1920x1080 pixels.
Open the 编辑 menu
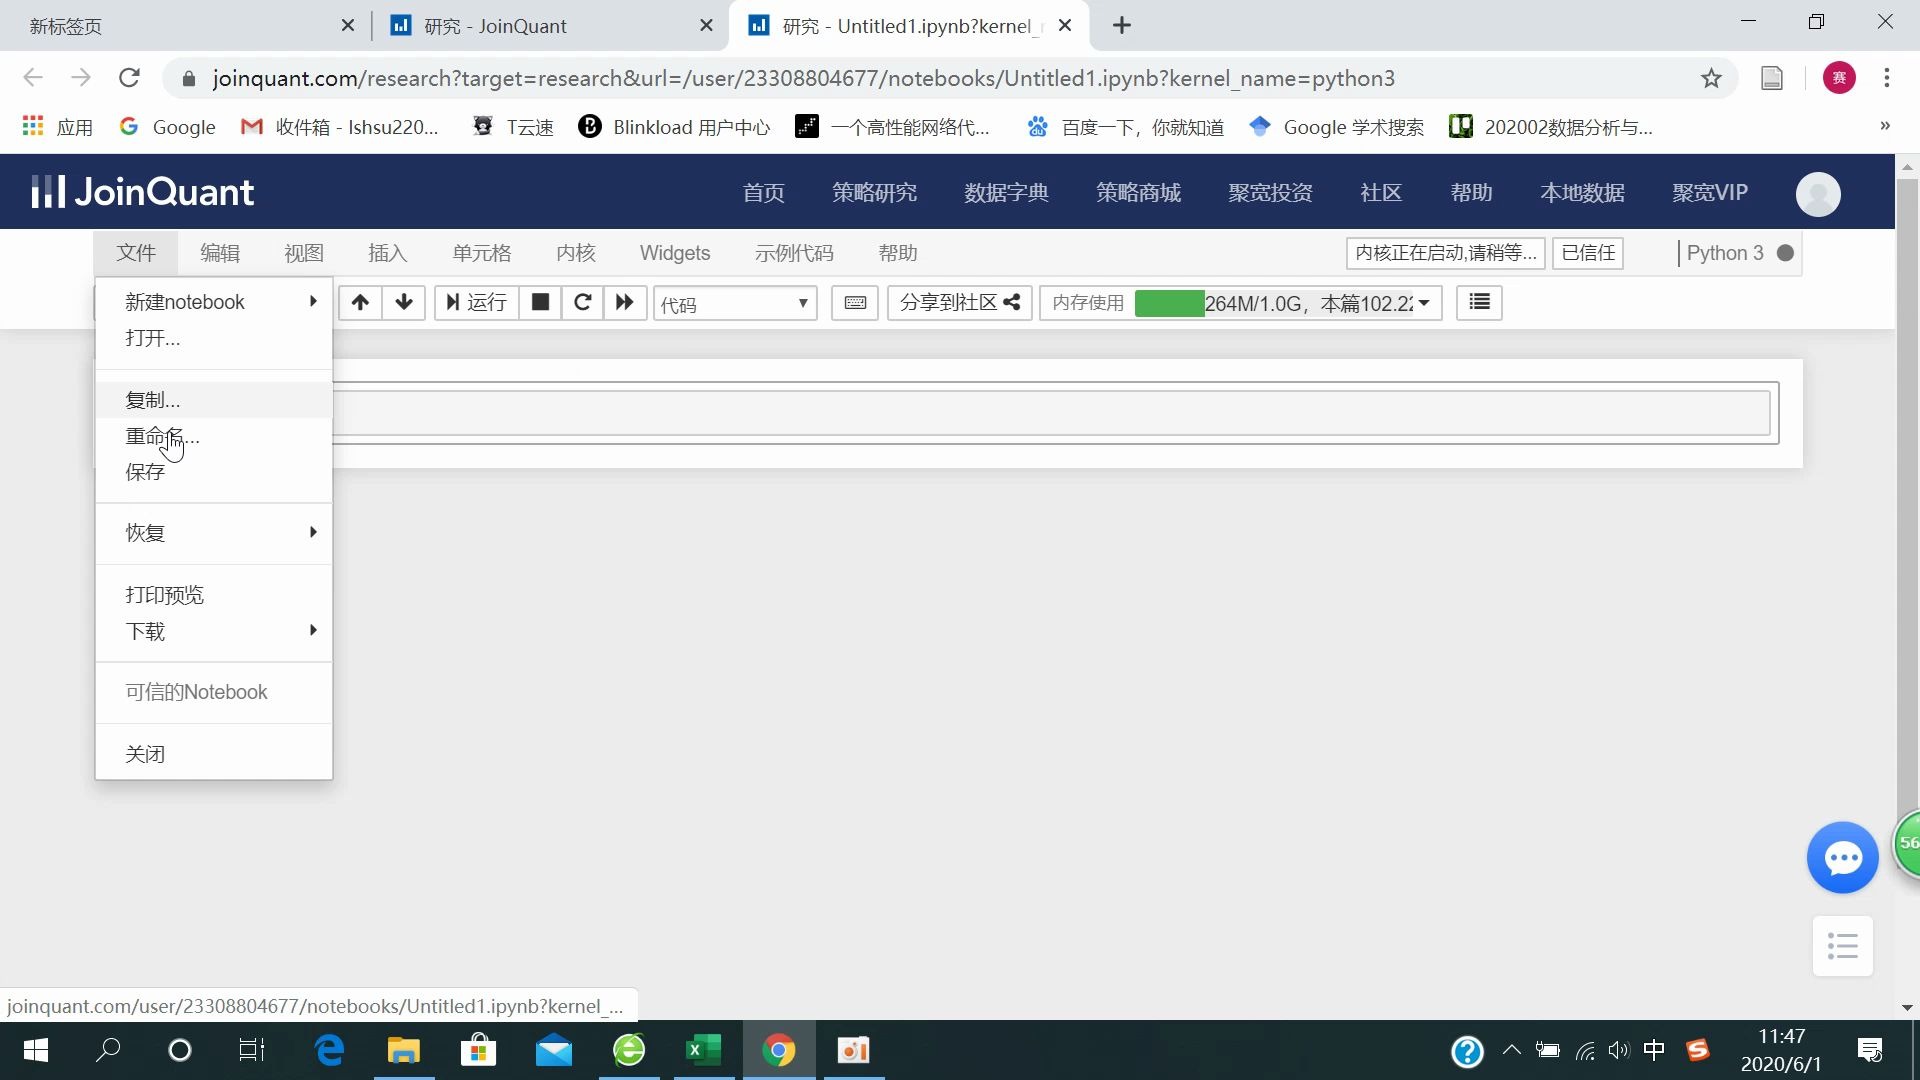click(x=220, y=253)
